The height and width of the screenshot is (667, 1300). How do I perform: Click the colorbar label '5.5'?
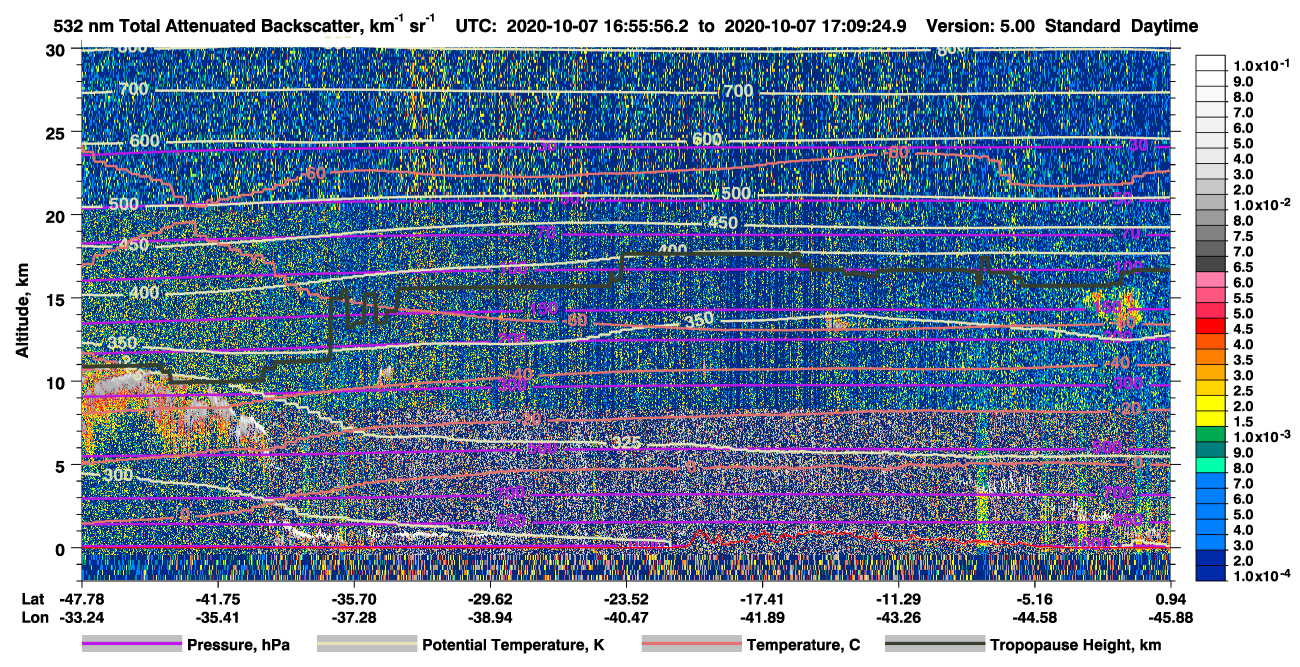[x=1243, y=298]
